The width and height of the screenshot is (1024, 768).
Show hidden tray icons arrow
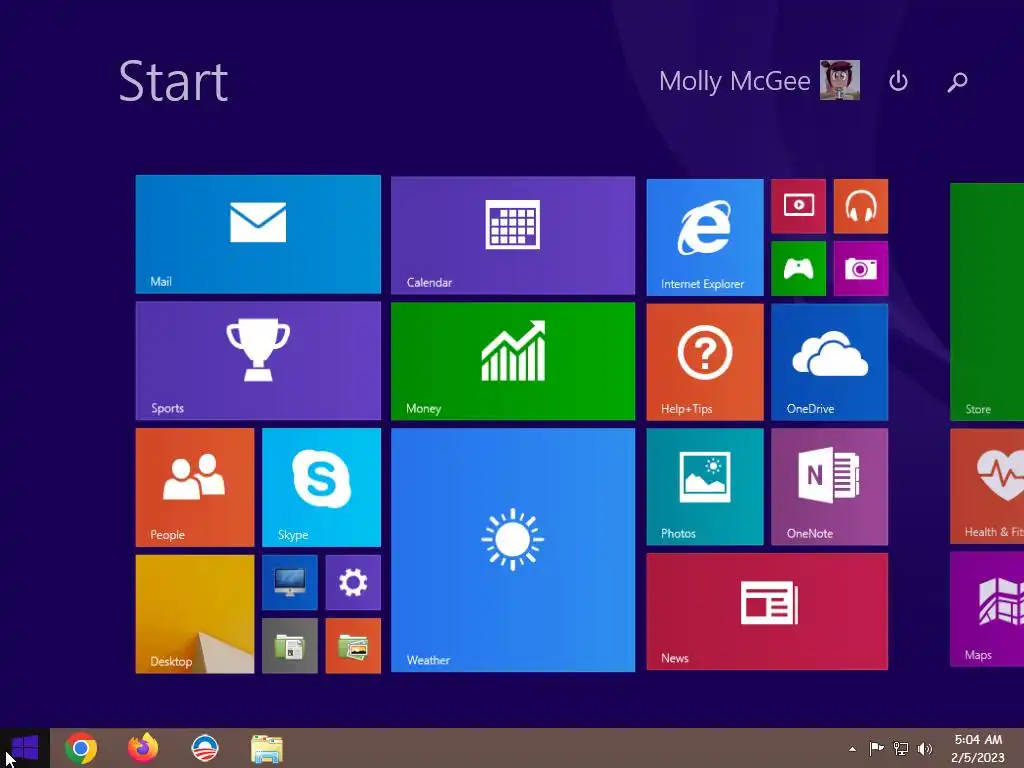852,749
